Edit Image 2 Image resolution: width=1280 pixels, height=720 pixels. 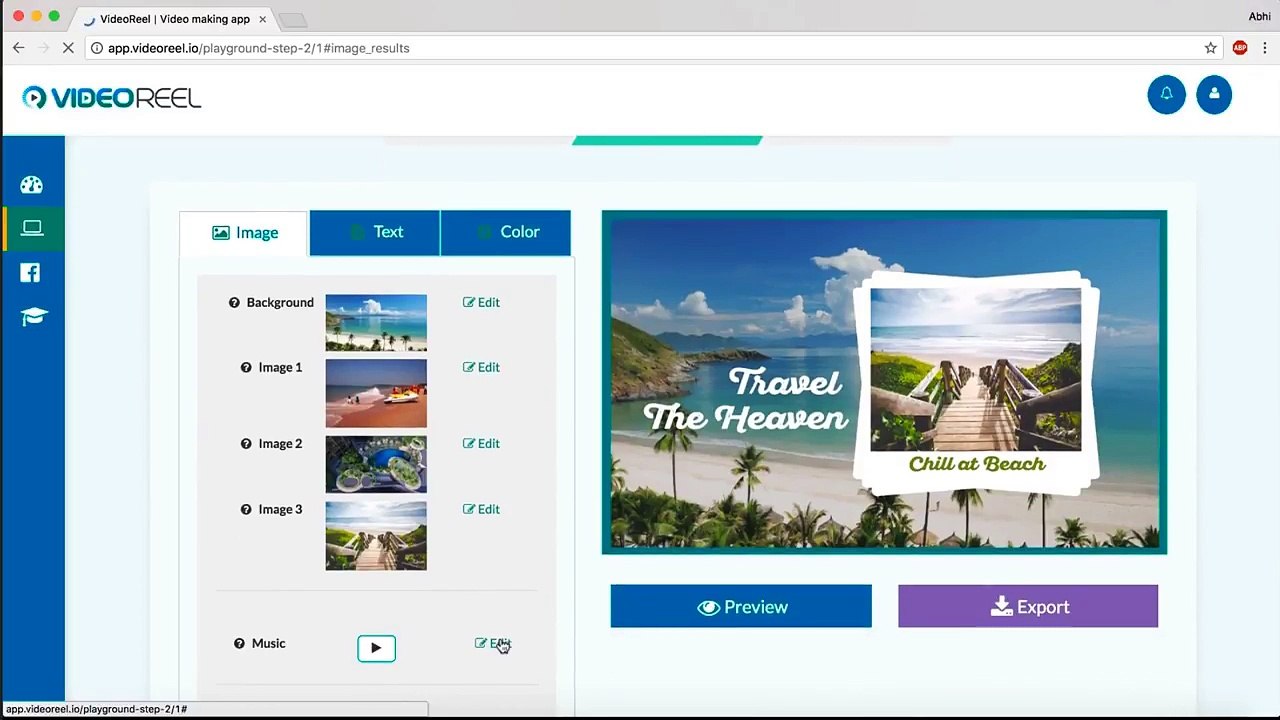click(x=481, y=443)
